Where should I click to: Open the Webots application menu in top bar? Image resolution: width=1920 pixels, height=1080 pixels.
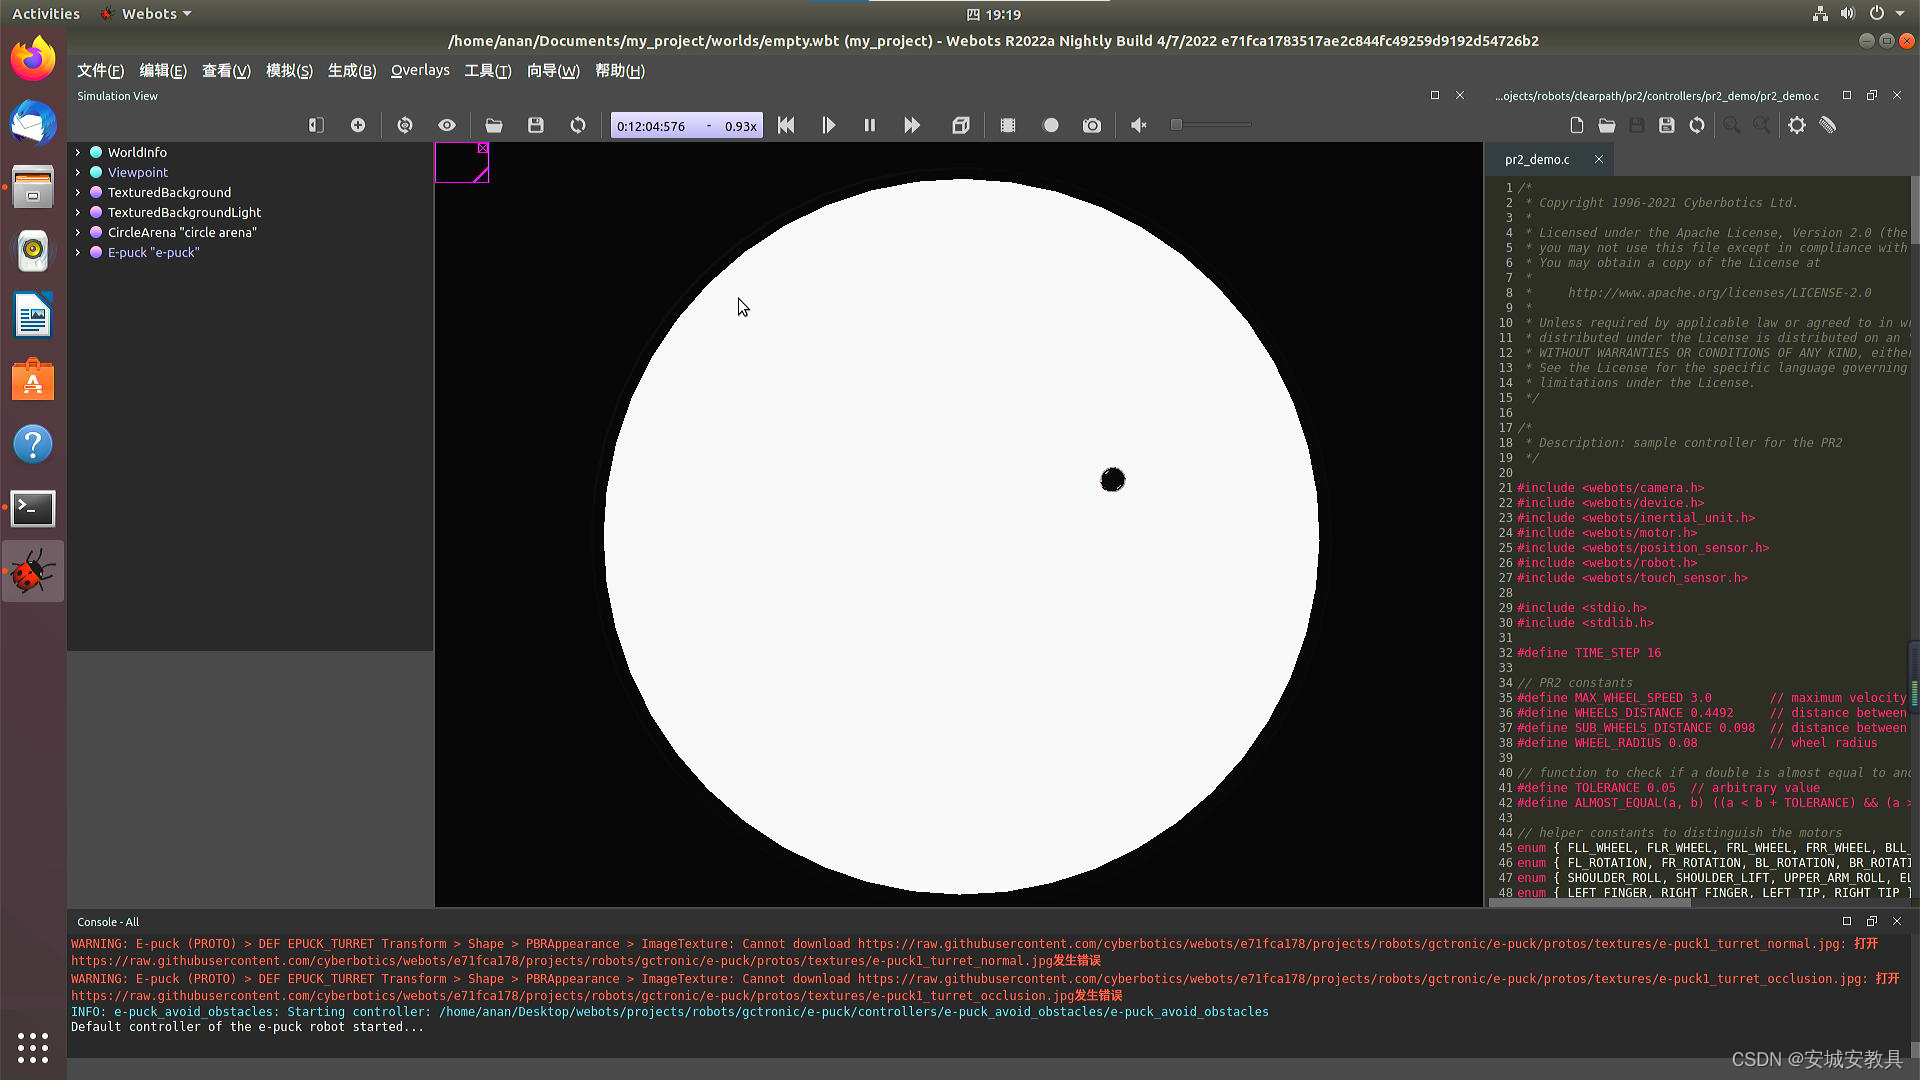pos(146,14)
